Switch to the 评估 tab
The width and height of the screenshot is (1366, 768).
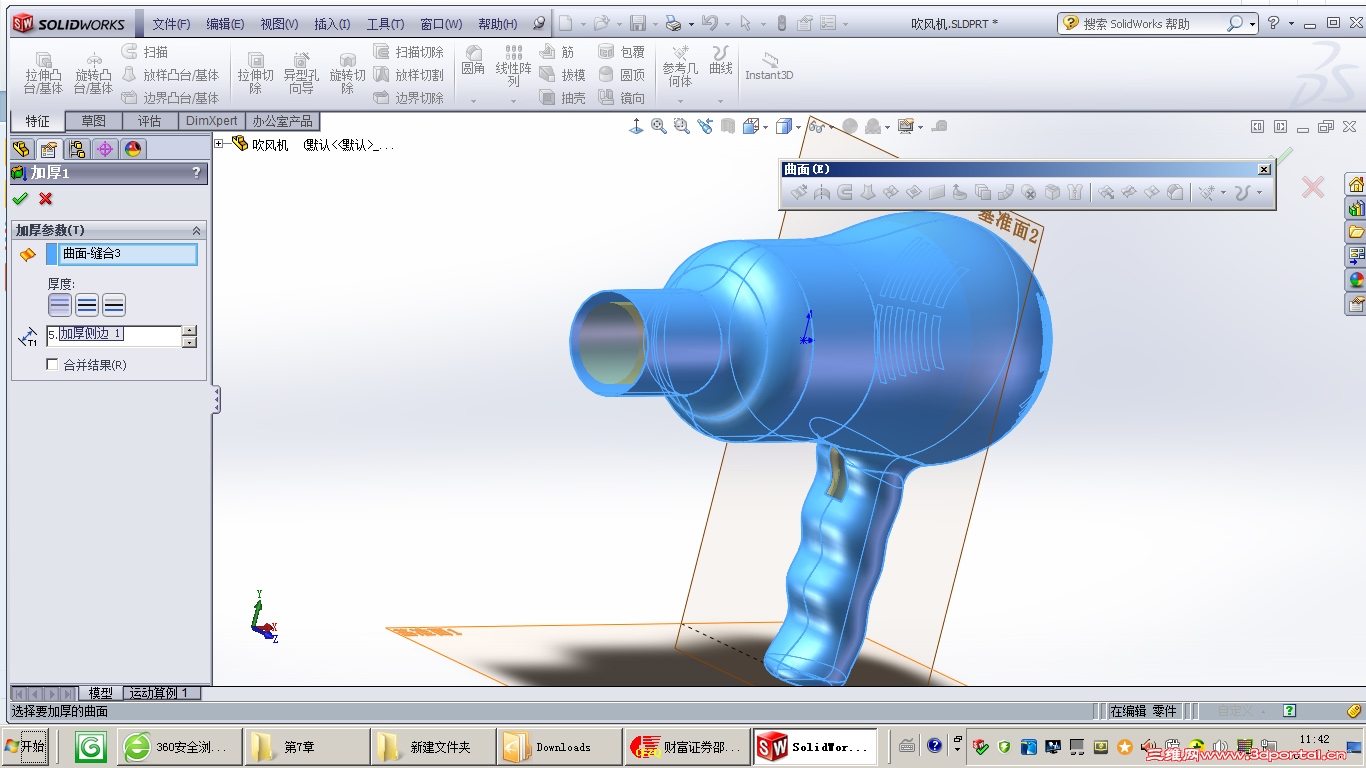coord(149,121)
